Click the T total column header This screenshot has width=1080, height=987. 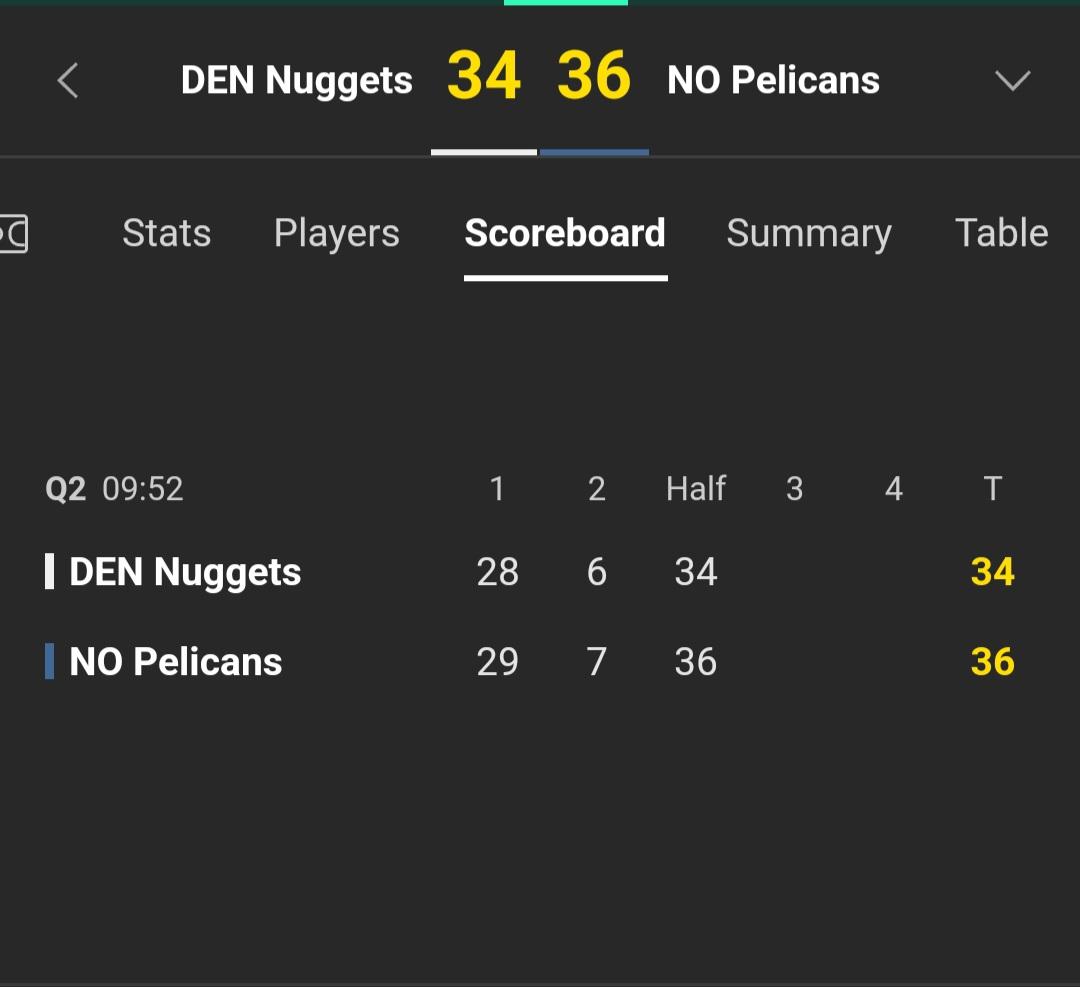pos(993,488)
